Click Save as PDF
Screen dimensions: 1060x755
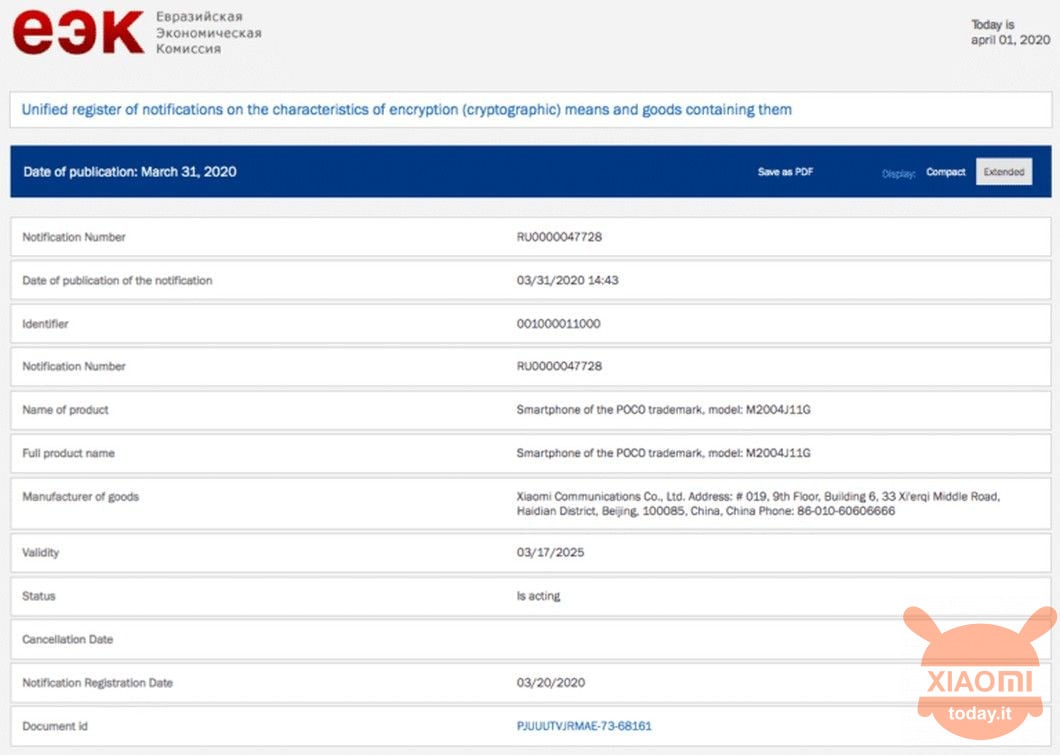click(x=785, y=172)
